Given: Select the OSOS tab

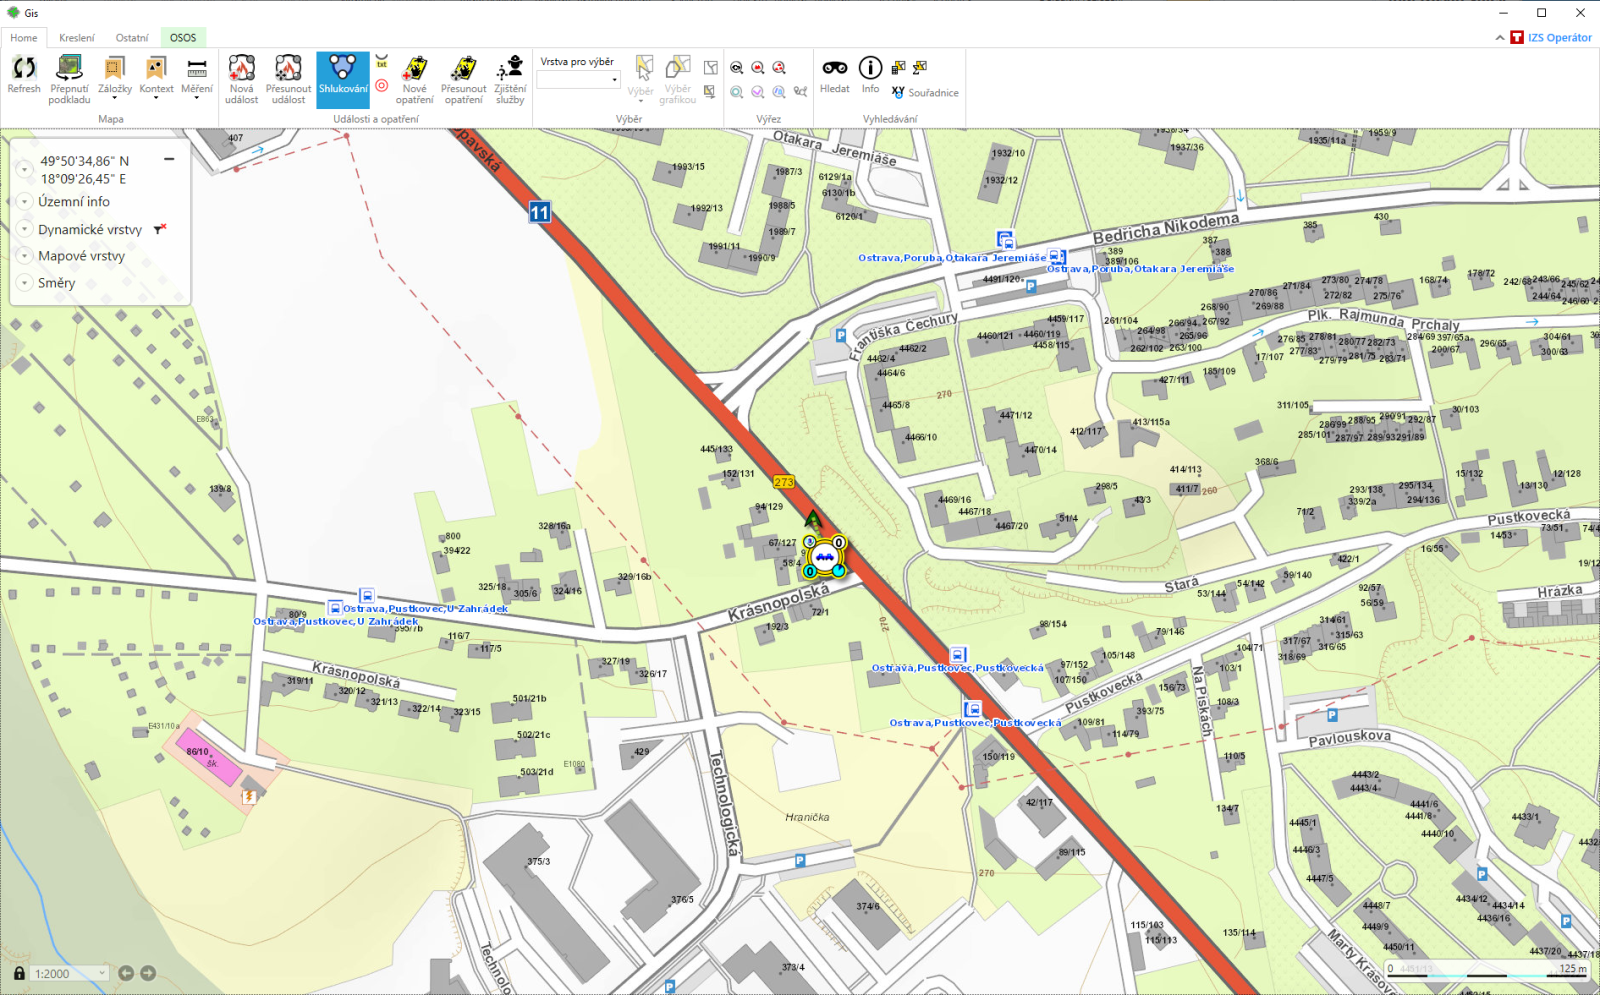Looking at the screenshot, I should point(183,38).
